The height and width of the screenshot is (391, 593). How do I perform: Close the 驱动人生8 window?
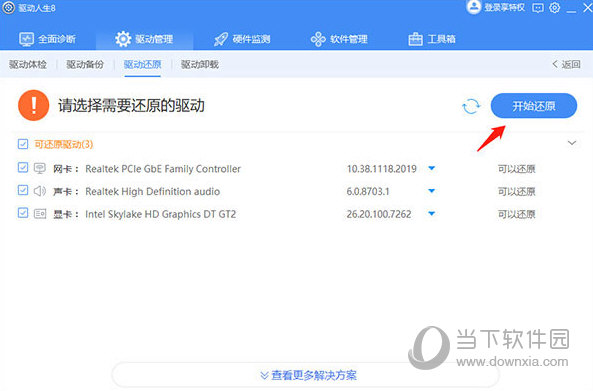coord(588,8)
